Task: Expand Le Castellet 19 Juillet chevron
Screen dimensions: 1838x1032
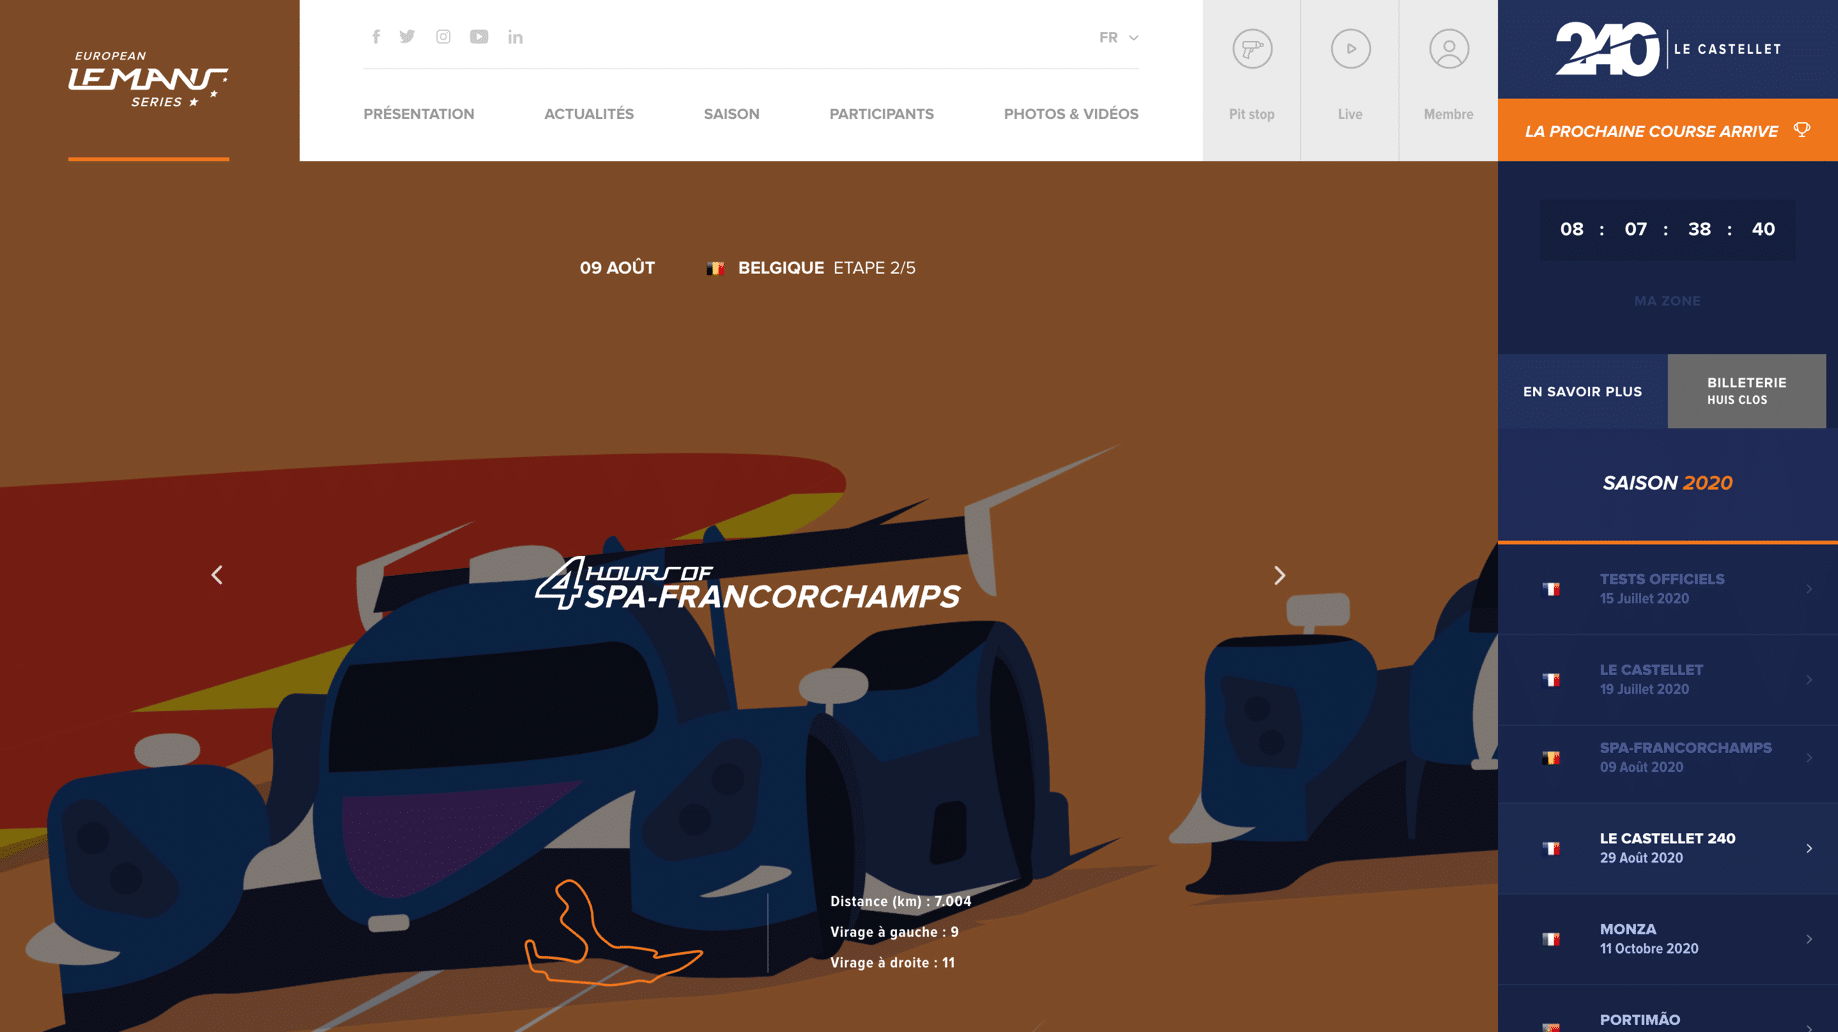Action: 1809,680
